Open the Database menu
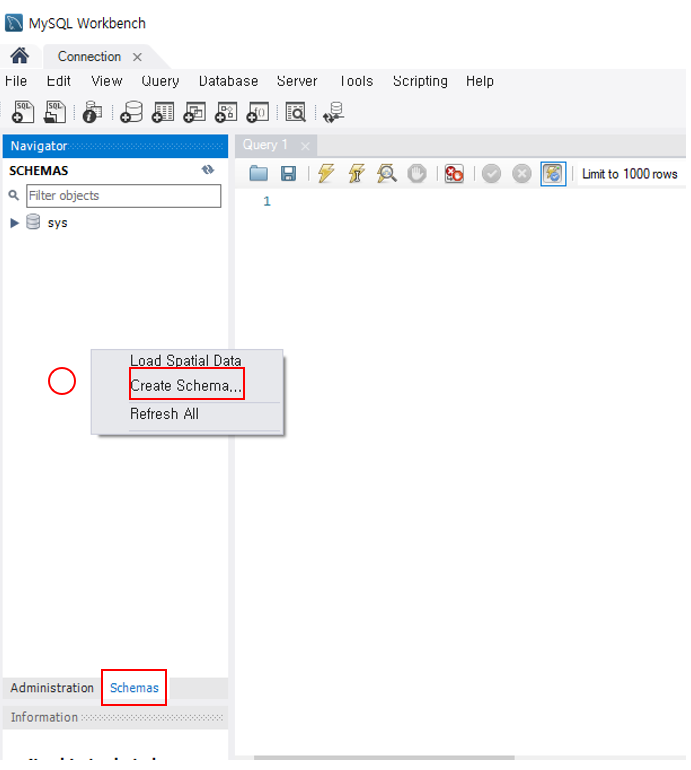This screenshot has width=691, height=770. tap(228, 81)
